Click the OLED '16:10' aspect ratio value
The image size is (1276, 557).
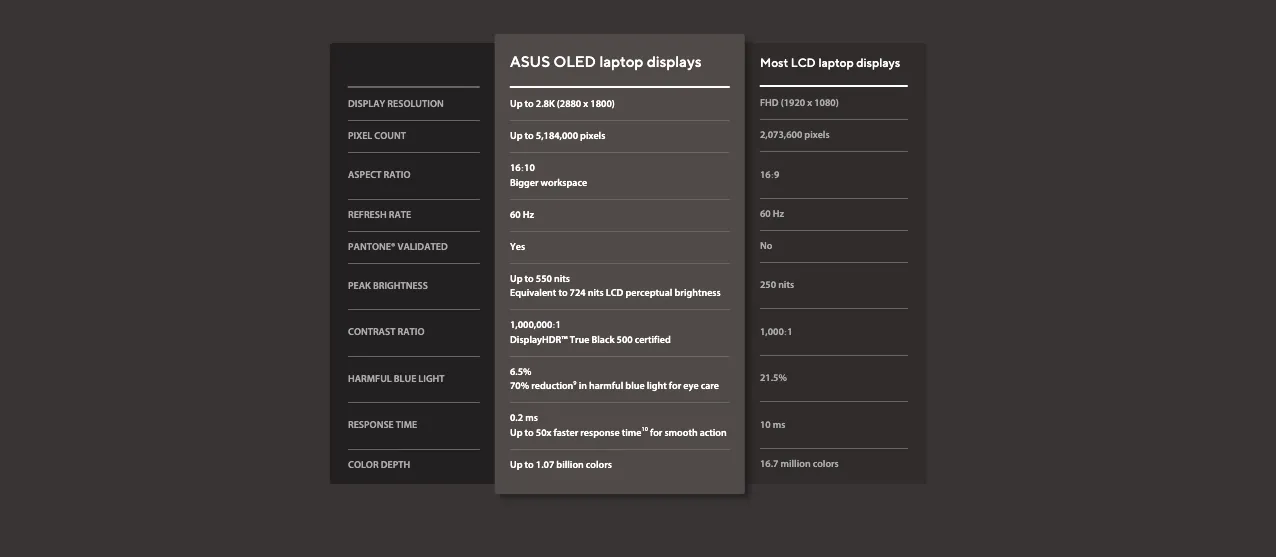point(522,168)
